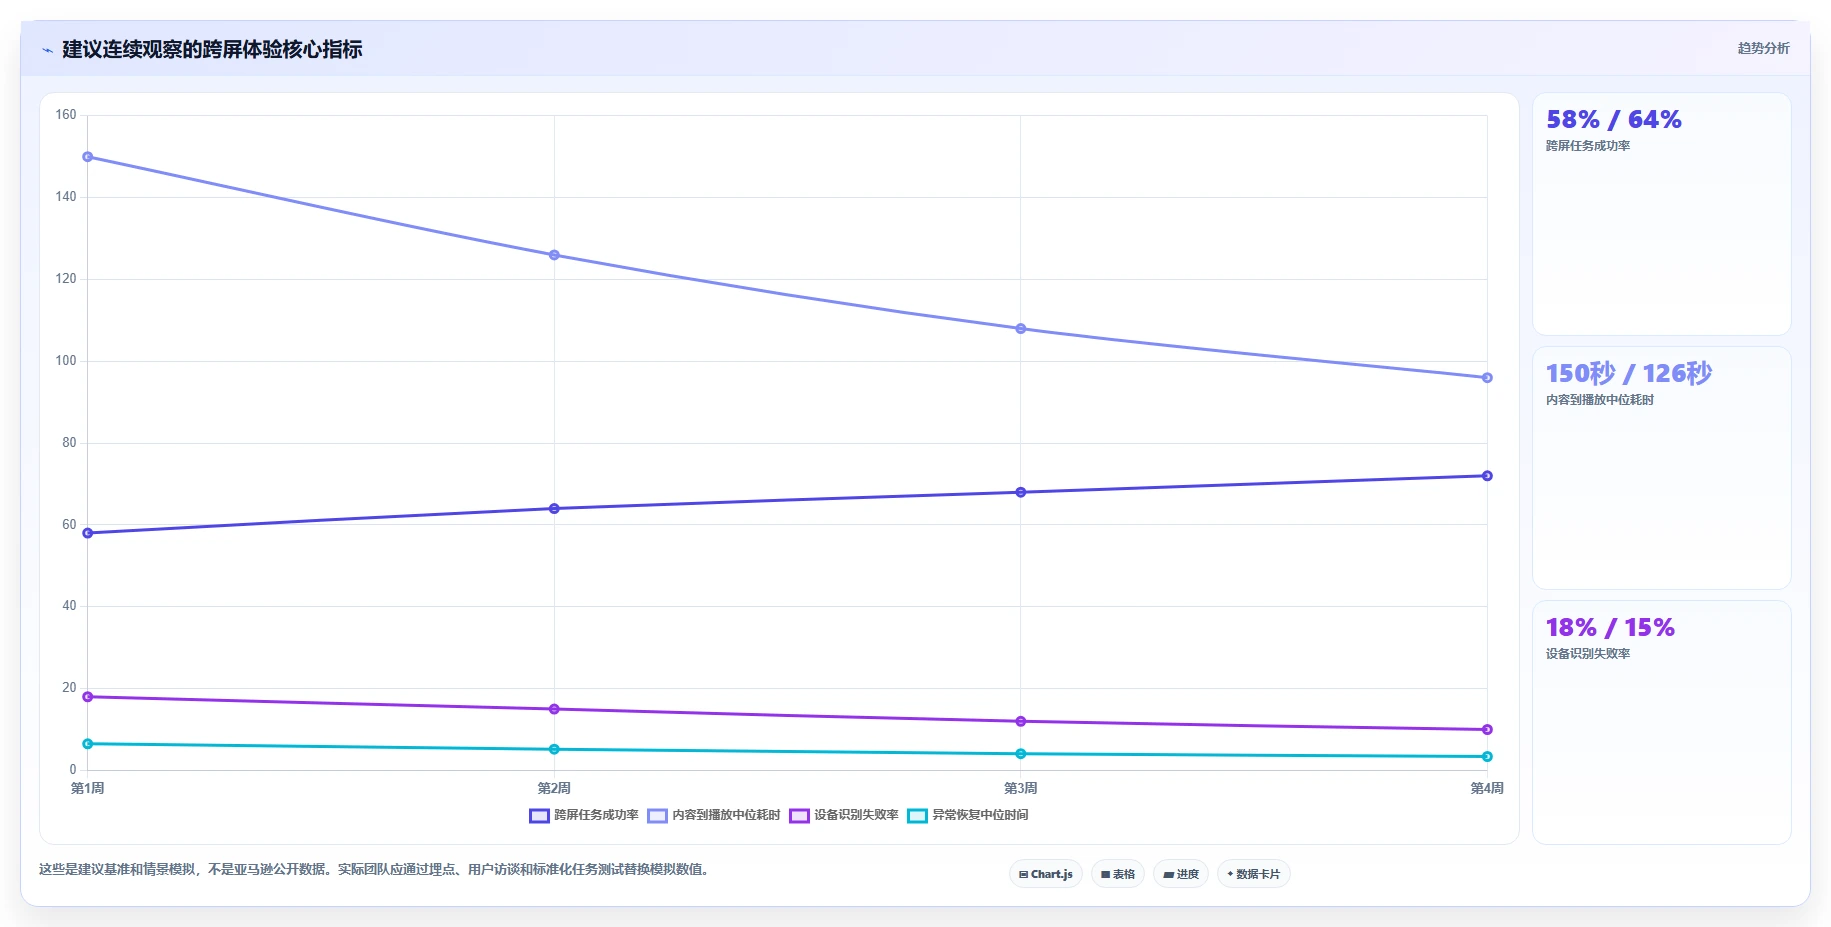Image resolution: width=1831 pixels, height=927 pixels.
Task: Click the 跨屏任务成功率 data point at 第1周
Action: (x=88, y=533)
